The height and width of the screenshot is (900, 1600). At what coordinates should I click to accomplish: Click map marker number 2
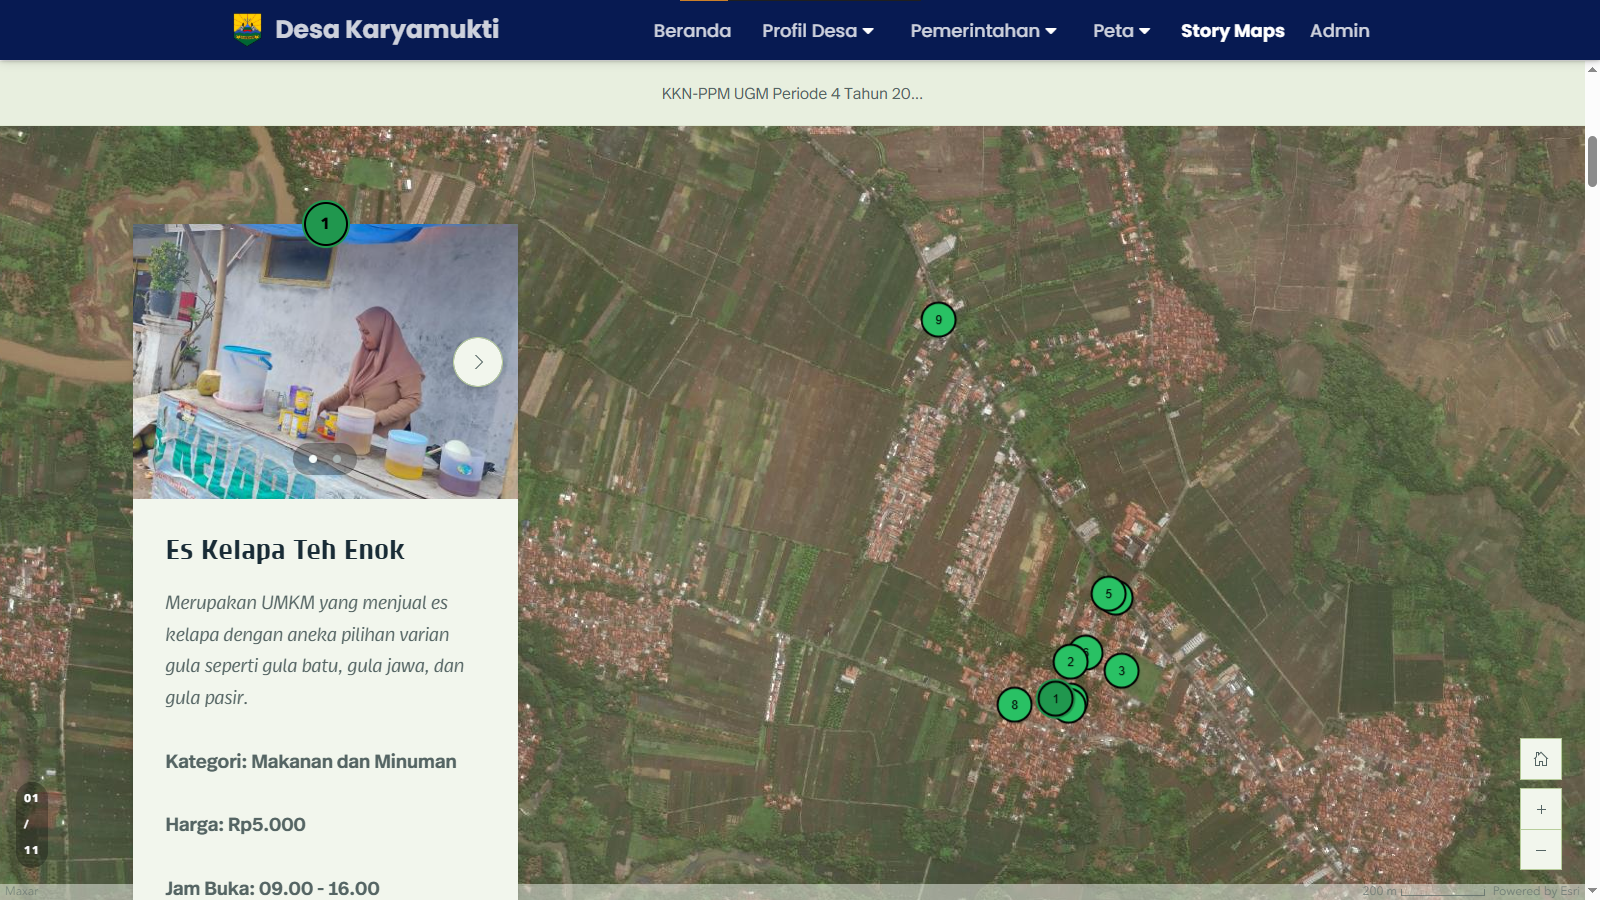(x=1069, y=662)
